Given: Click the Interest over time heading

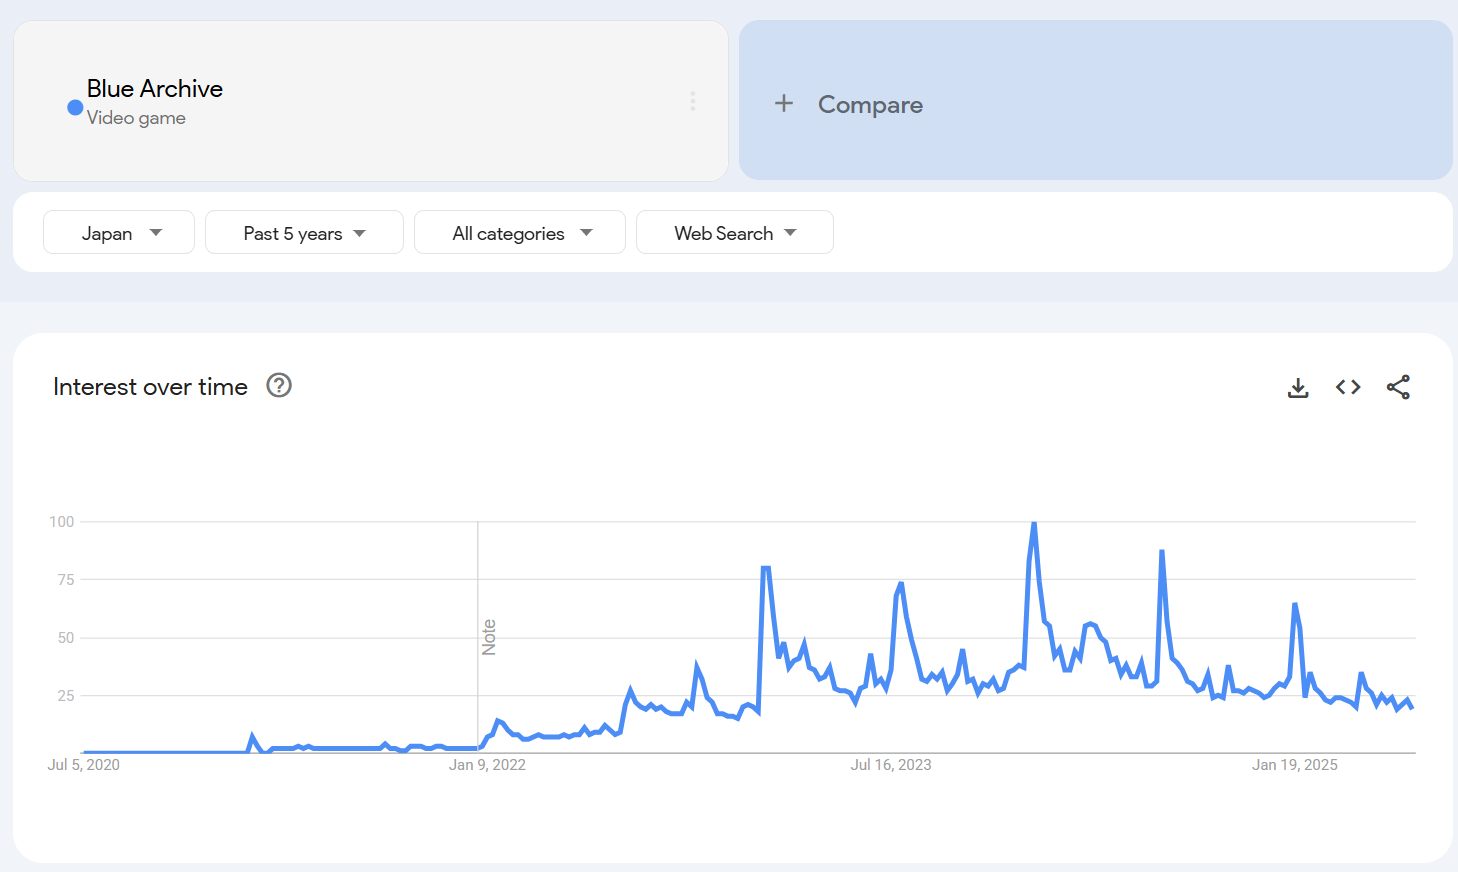Looking at the screenshot, I should 150,387.
